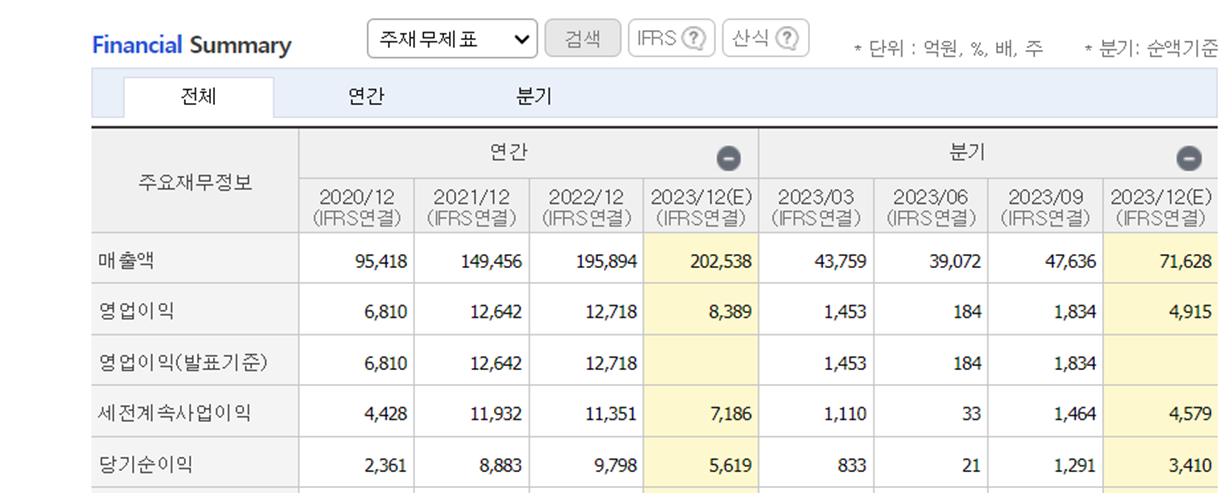Click the Financial Summary heading
The image size is (1227, 493).
coord(192,45)
